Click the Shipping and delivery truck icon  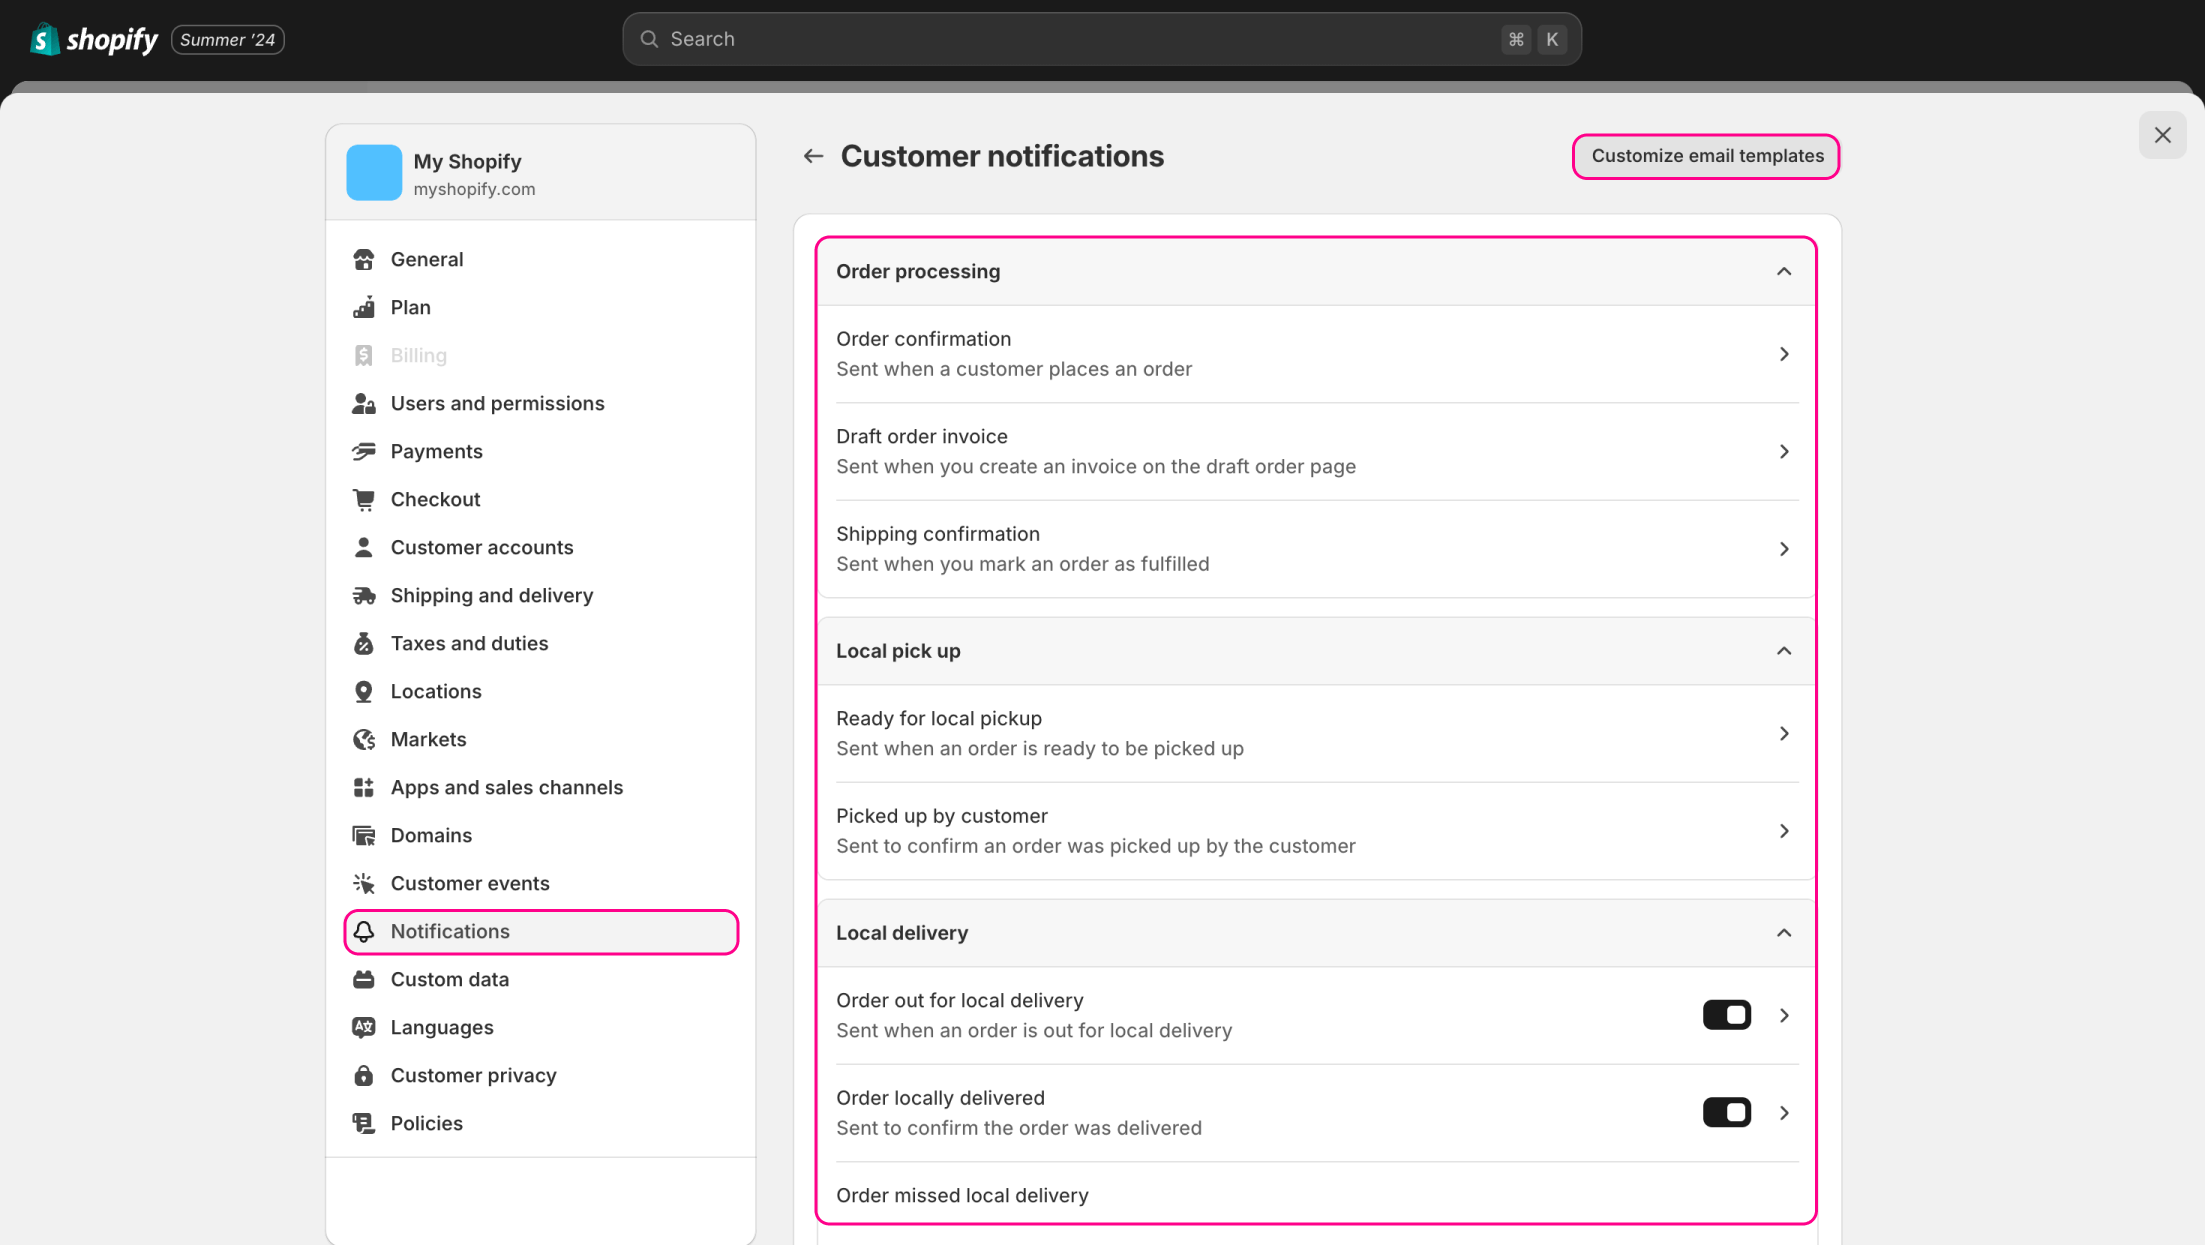click(364, 595)
